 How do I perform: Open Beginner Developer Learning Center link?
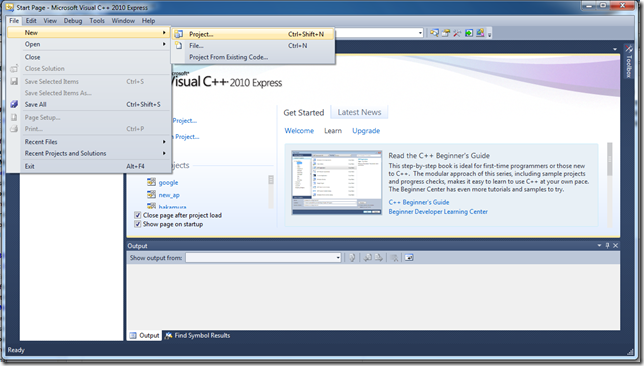[438, 212]
